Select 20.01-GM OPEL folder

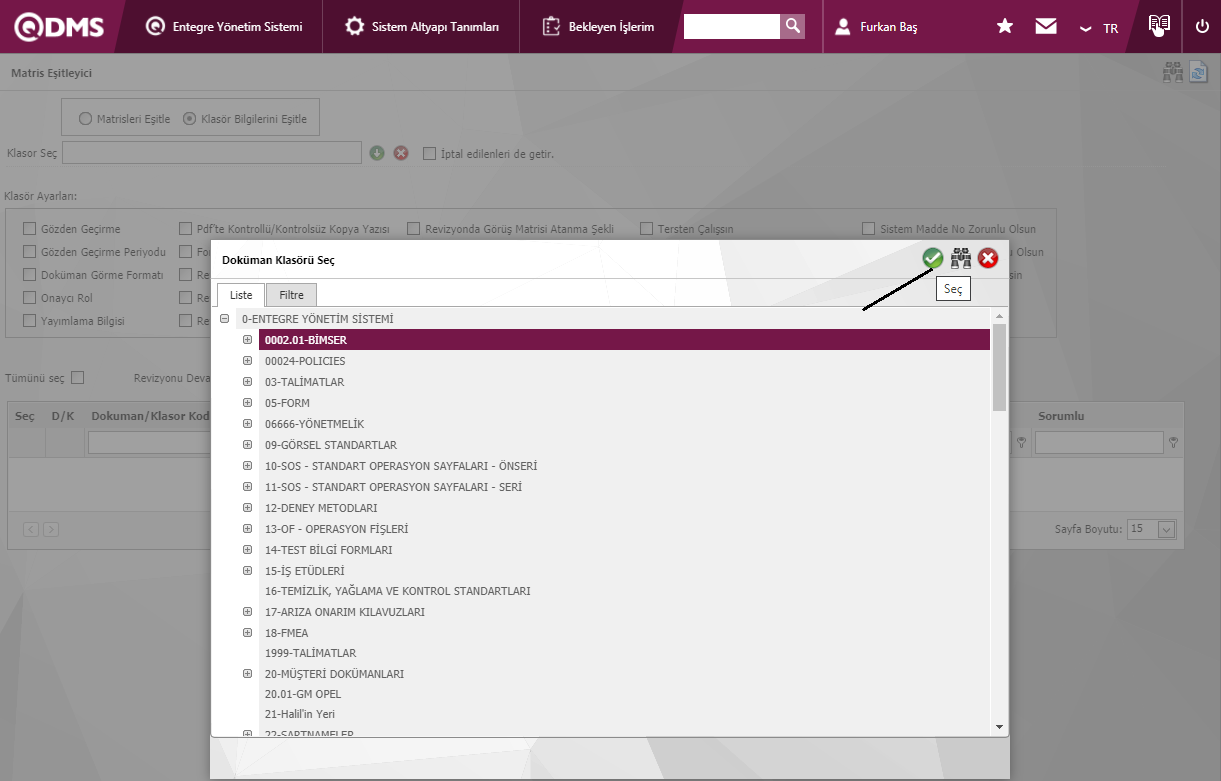pyautogui.click(x=303, y=694)
